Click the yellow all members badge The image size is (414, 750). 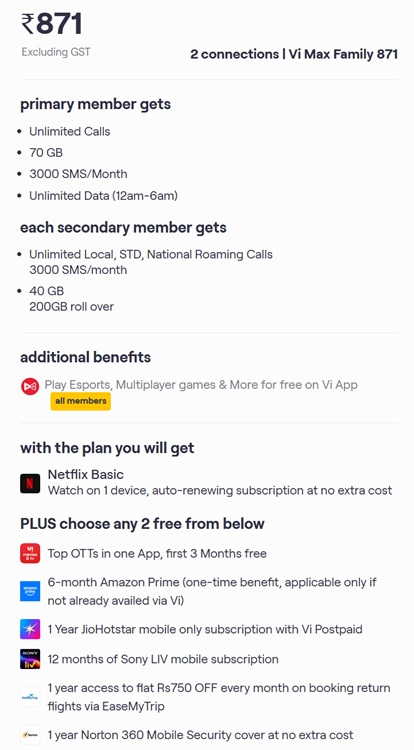pos(81,401)
